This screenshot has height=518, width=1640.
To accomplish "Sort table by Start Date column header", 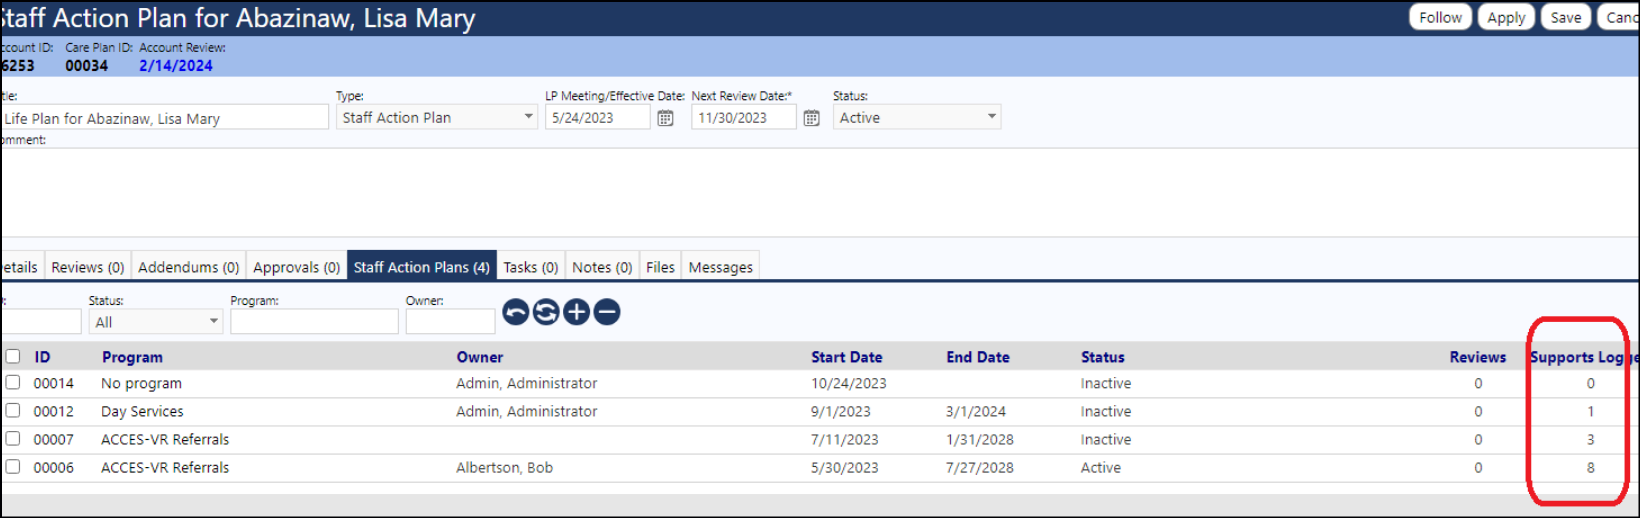I will (x=847, y=357).
